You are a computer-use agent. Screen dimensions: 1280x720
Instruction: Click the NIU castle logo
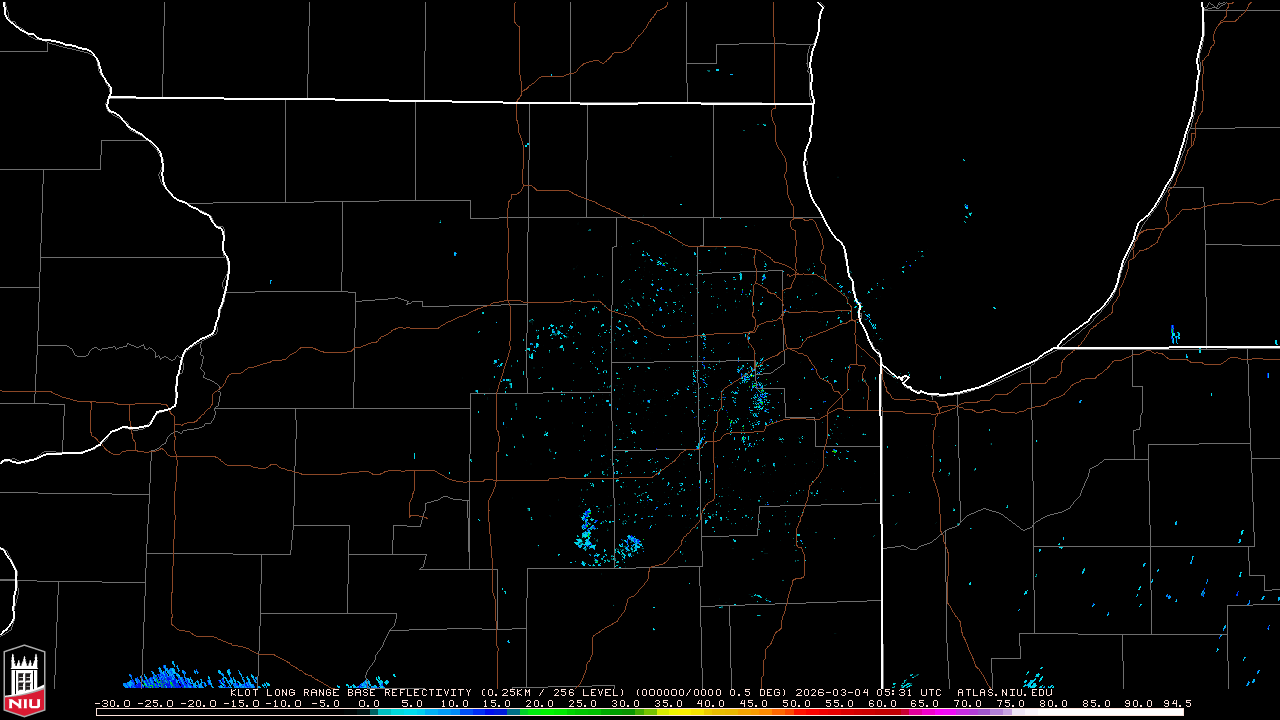click(x=24, y=682)
